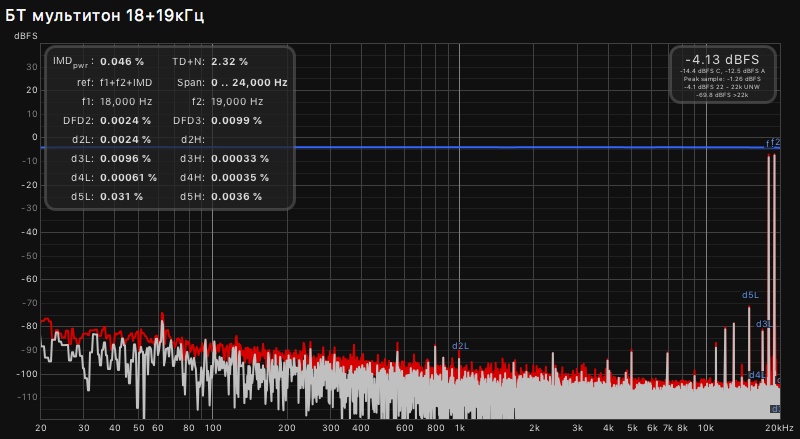This screenshot has width=800, height=439.
Task: Select the TD+N value 2.32 %
Action: 230,62
